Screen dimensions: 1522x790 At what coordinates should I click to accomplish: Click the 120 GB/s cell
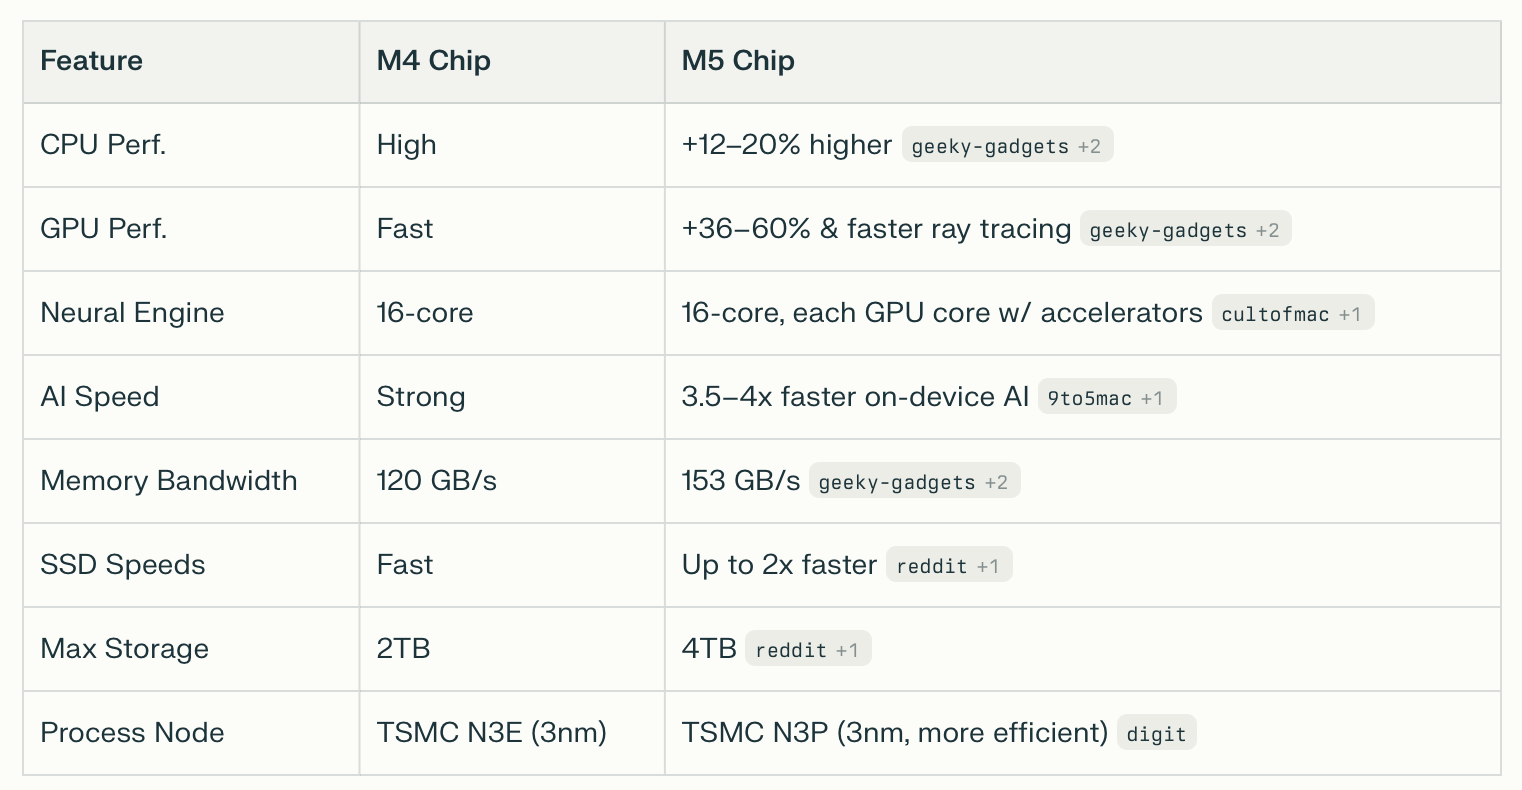pyautogui.click(x=437, y=481)
